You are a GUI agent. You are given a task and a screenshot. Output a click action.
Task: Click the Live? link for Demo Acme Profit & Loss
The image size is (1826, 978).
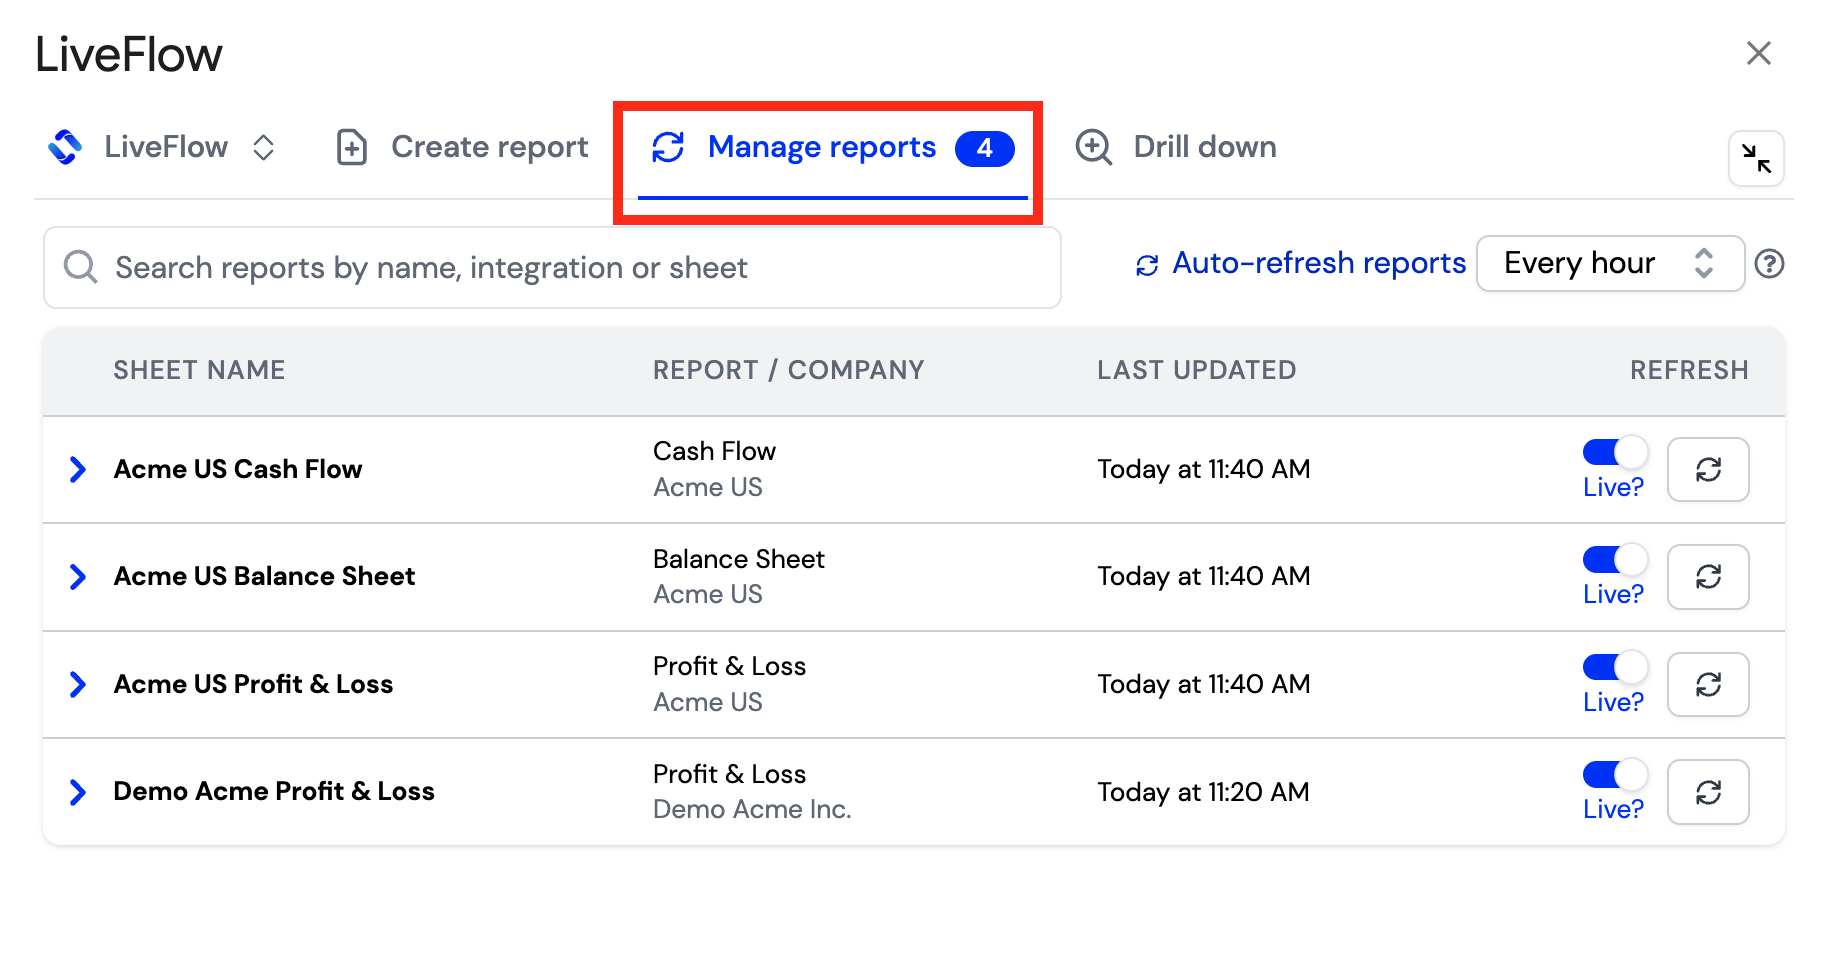1613,809
